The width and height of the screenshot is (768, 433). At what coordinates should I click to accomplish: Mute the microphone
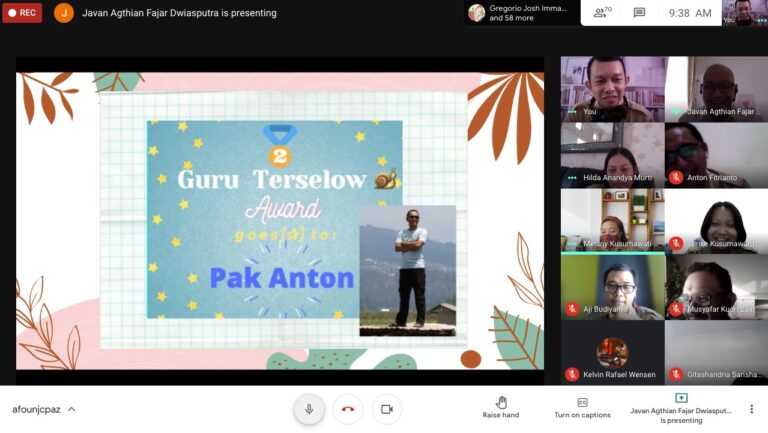309,409
